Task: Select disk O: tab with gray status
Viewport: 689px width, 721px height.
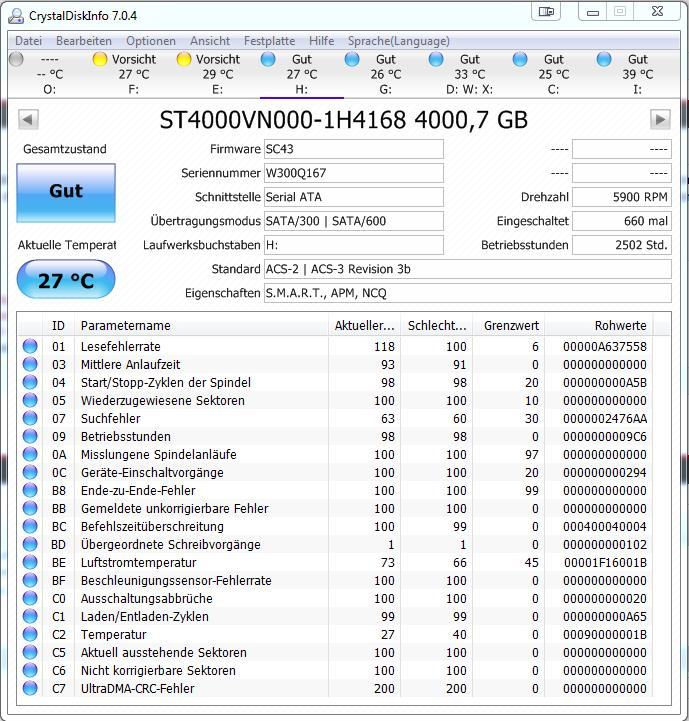Action: tap(50, 74)
